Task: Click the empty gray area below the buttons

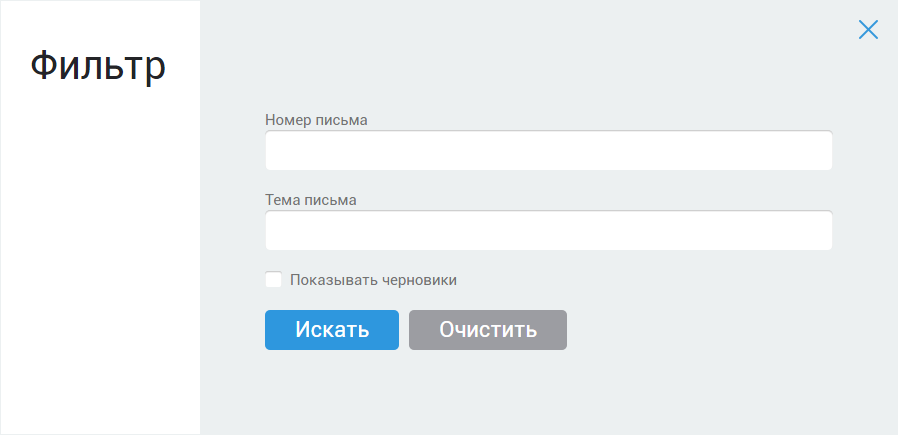Action: 548,395
